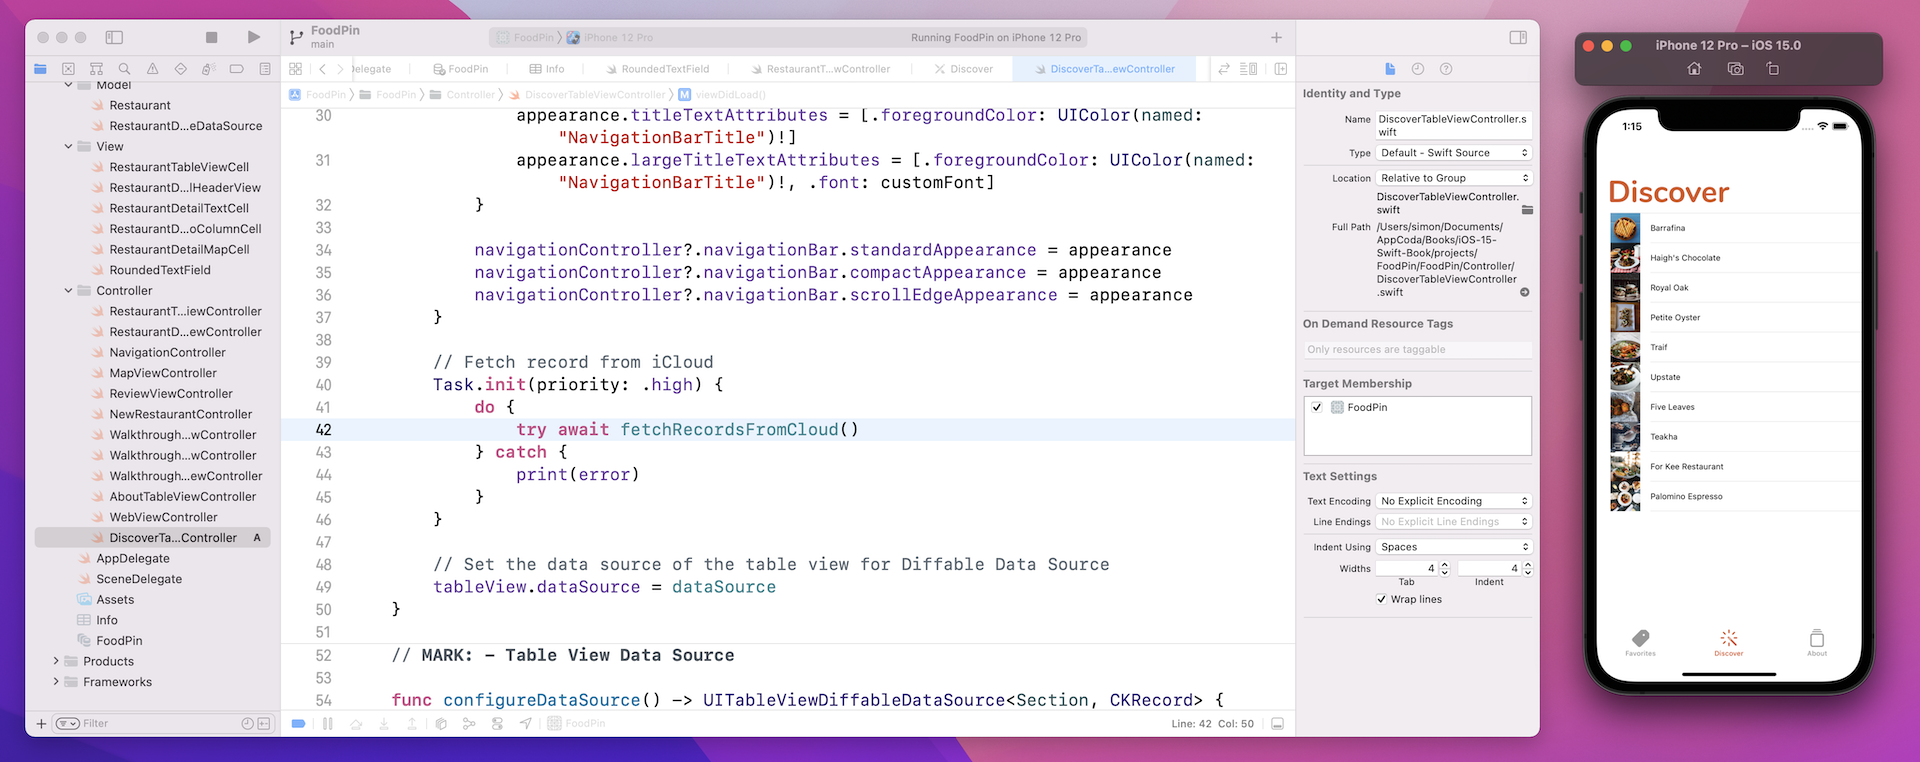Toggle the Wrap lines checkbox
Viewport: 1920px width, 762px height.
tap(1381, 599)
